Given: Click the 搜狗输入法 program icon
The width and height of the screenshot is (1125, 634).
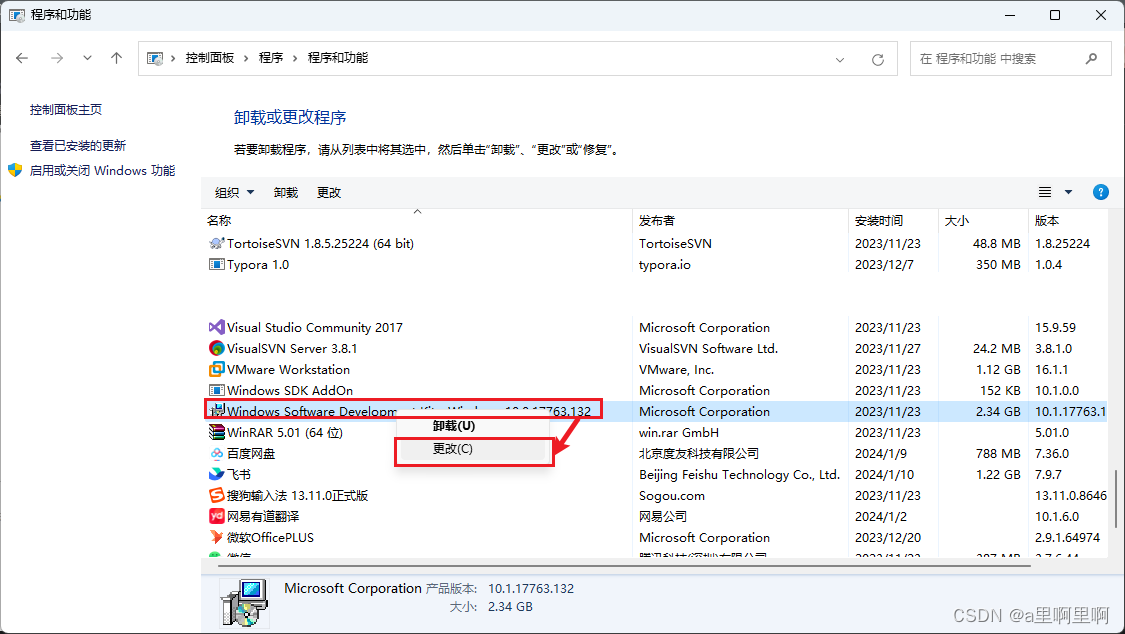Looking at the screenshot, I should point(216,496).
